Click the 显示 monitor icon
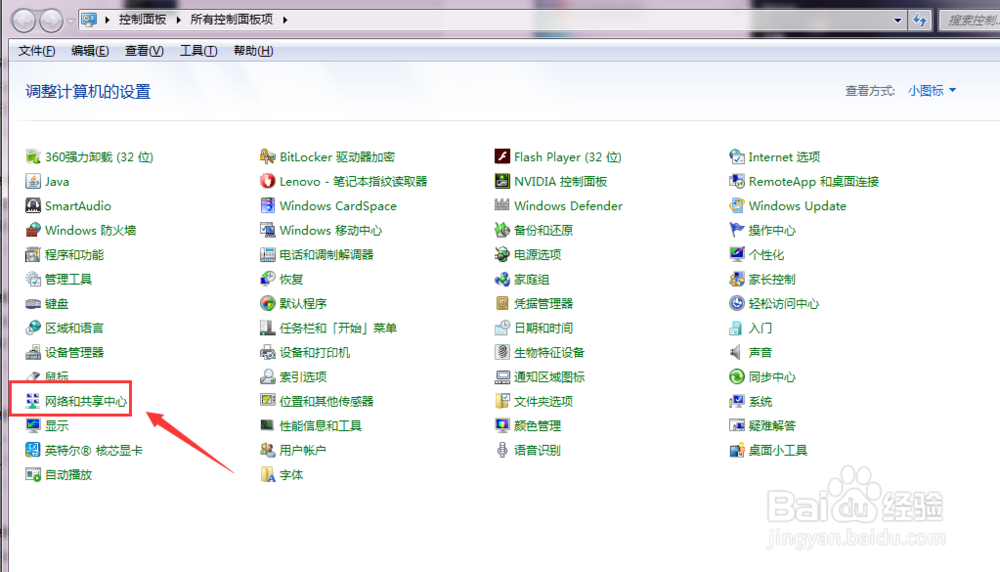Screen dimensions: 1000x572 tap(33, 425)
